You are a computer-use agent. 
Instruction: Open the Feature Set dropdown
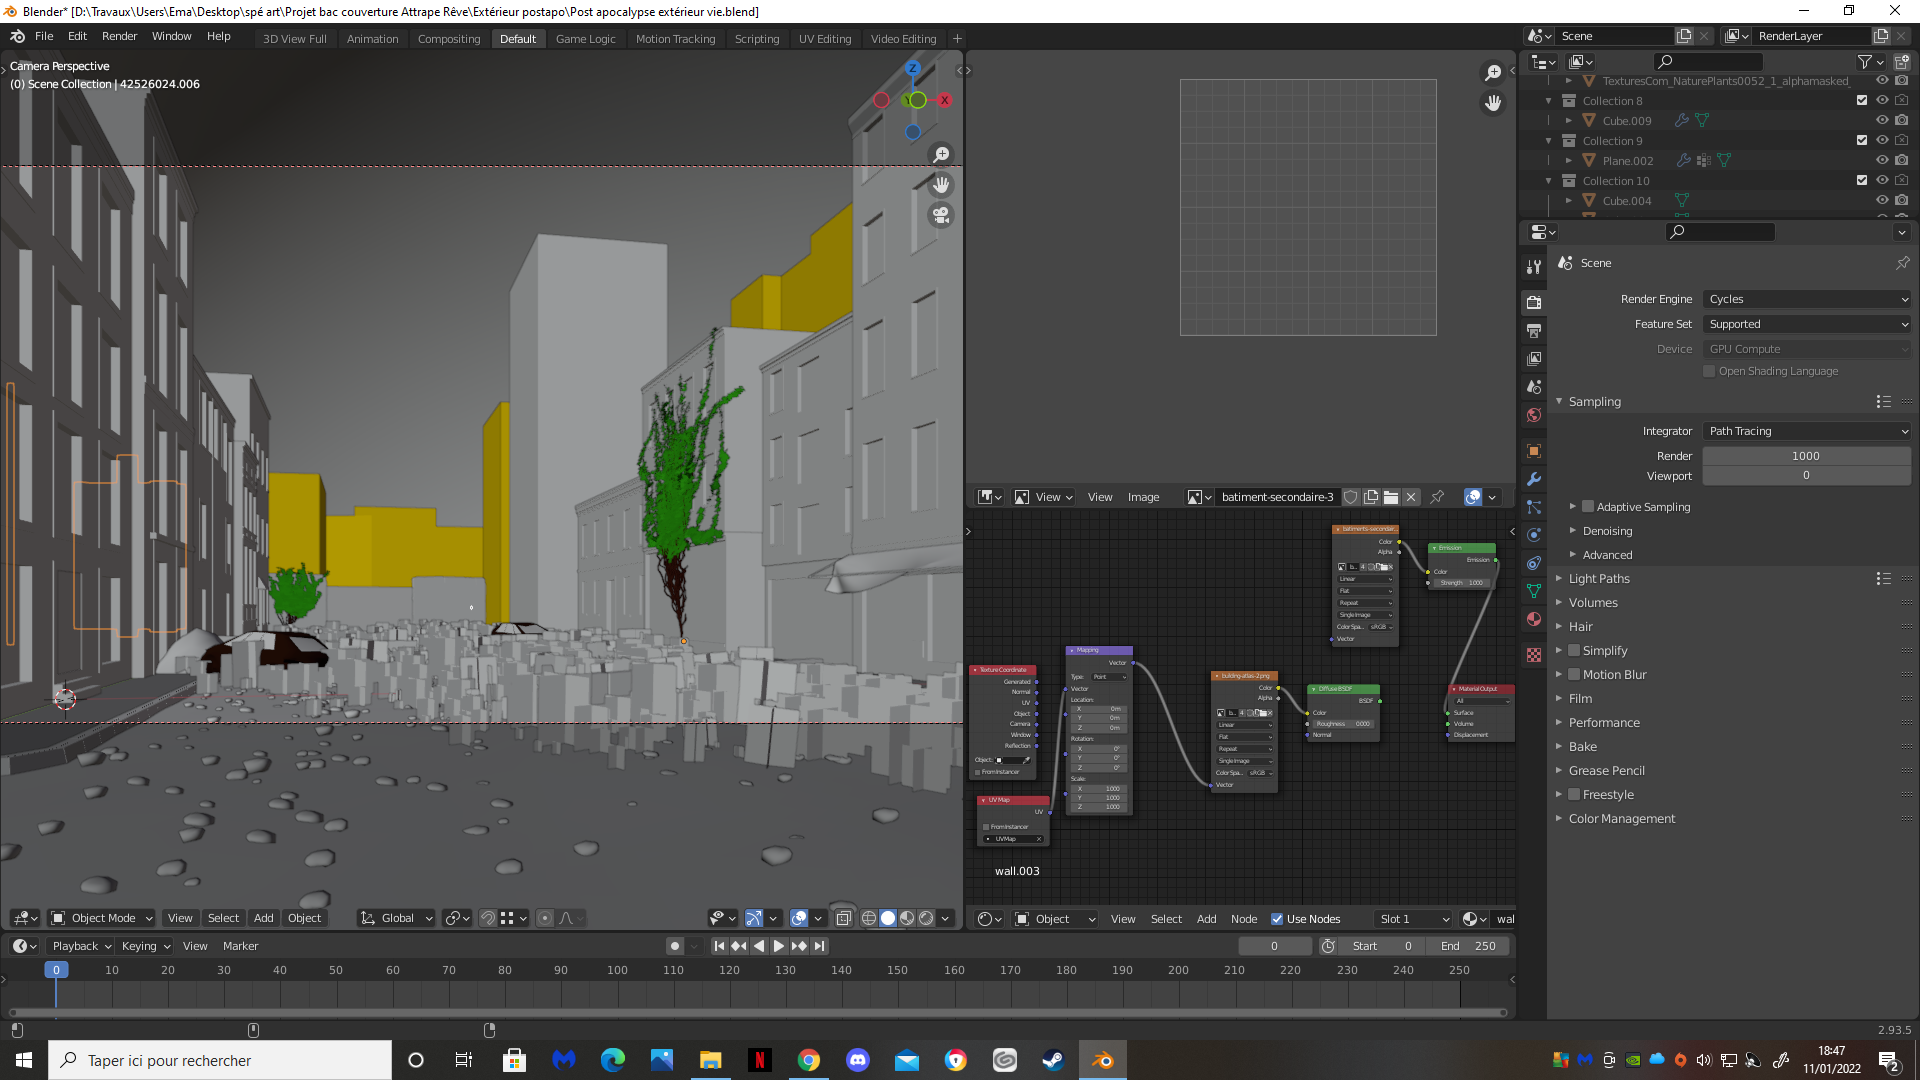pyautogui.click(x=1807, y=324)
